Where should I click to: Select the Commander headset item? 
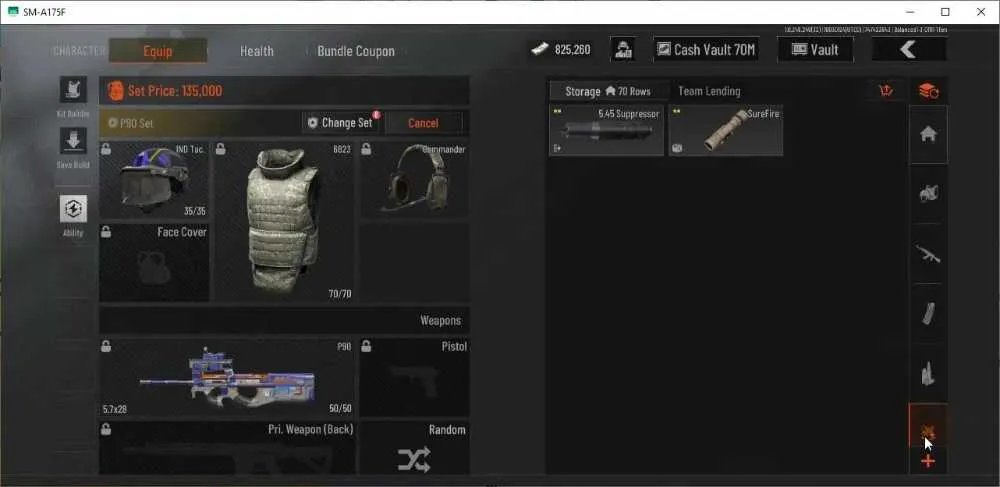tap(415, 180)
